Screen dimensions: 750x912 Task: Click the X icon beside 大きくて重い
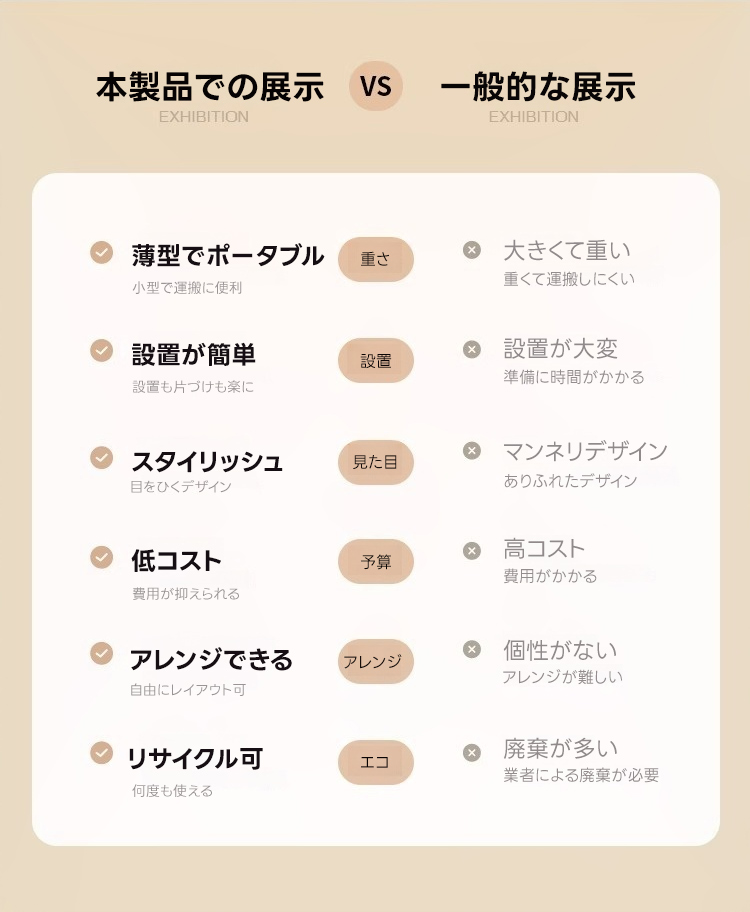472,250
